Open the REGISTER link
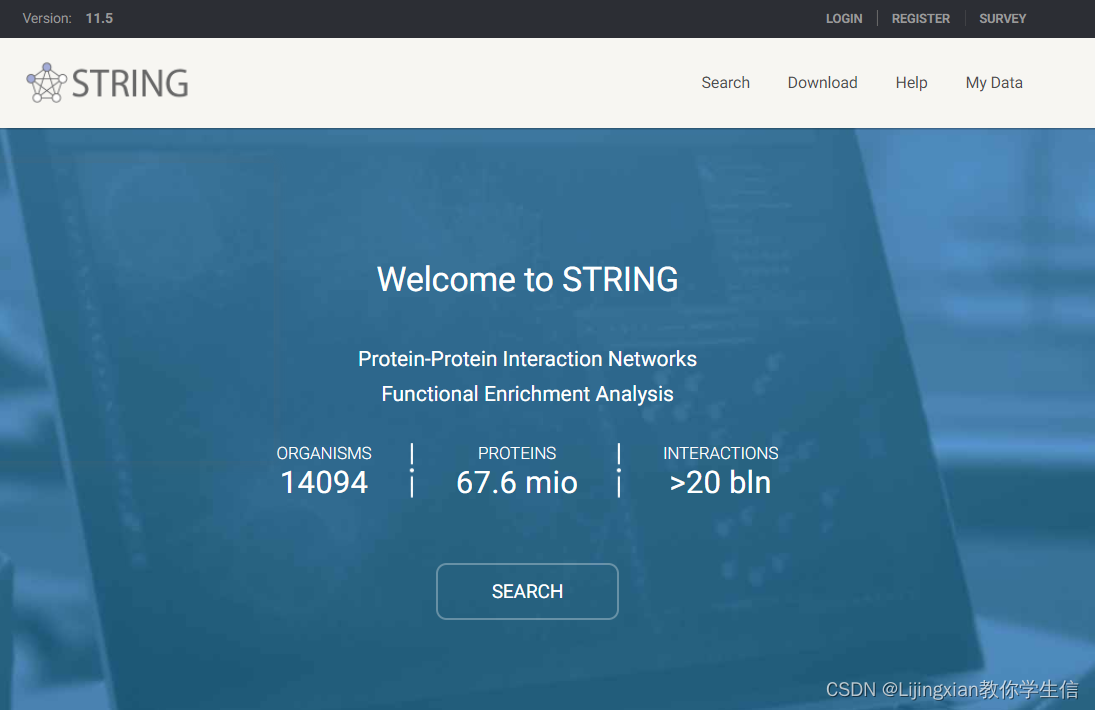Viewport: 1095px width, 710px height. pyautogui.click(x=920, y=19)
